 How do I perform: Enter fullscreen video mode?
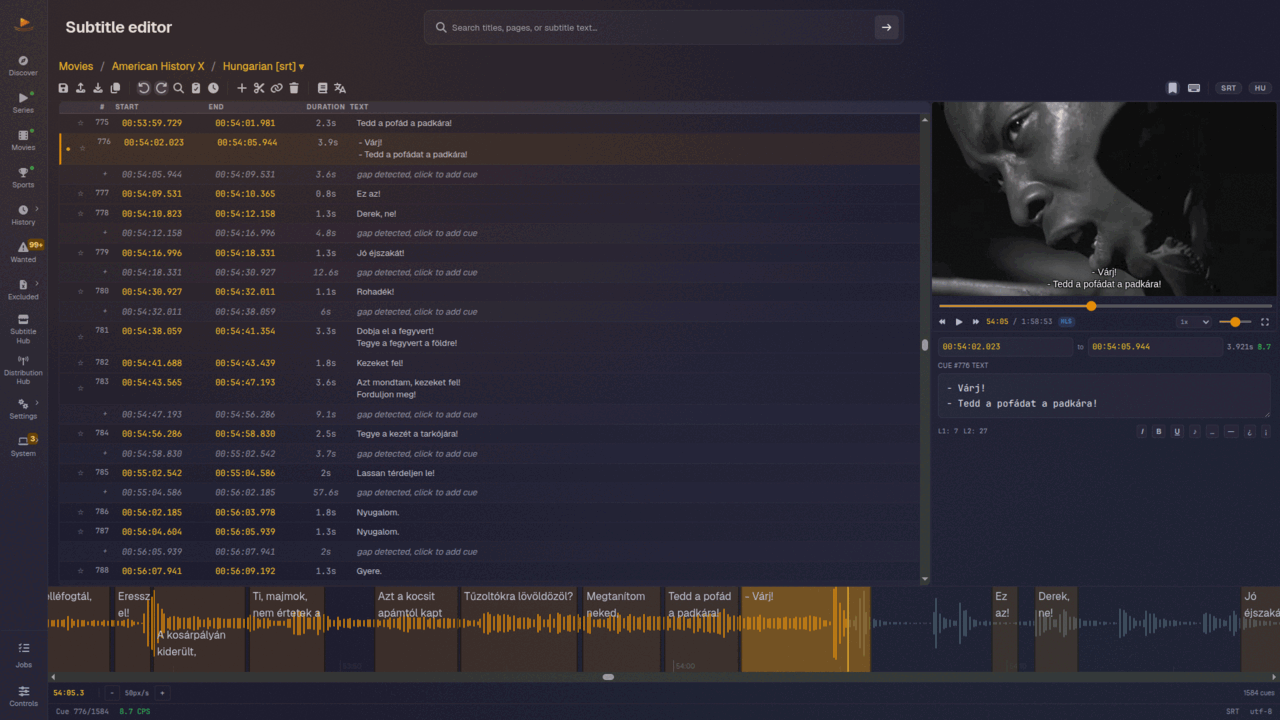click(1265, 322)
